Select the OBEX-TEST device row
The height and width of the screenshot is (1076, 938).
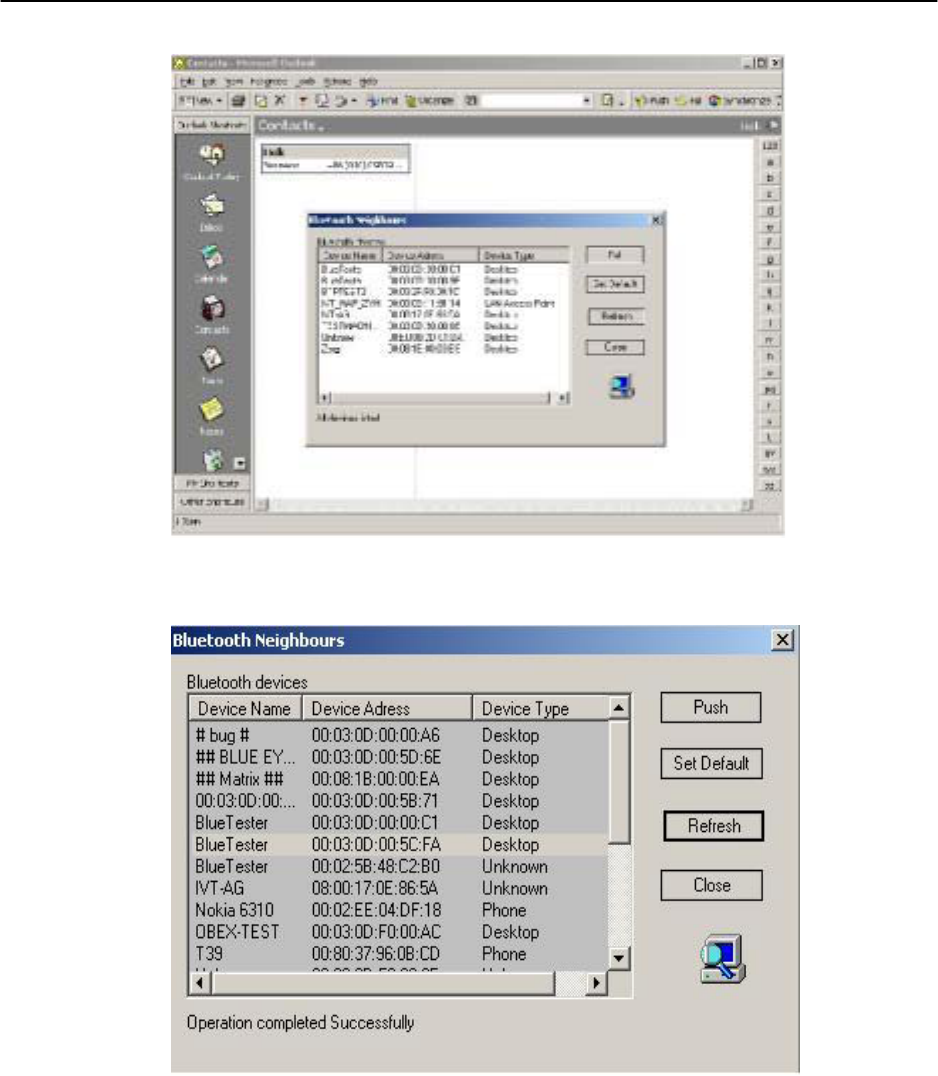pyautogui.click(x=399, y=932)
